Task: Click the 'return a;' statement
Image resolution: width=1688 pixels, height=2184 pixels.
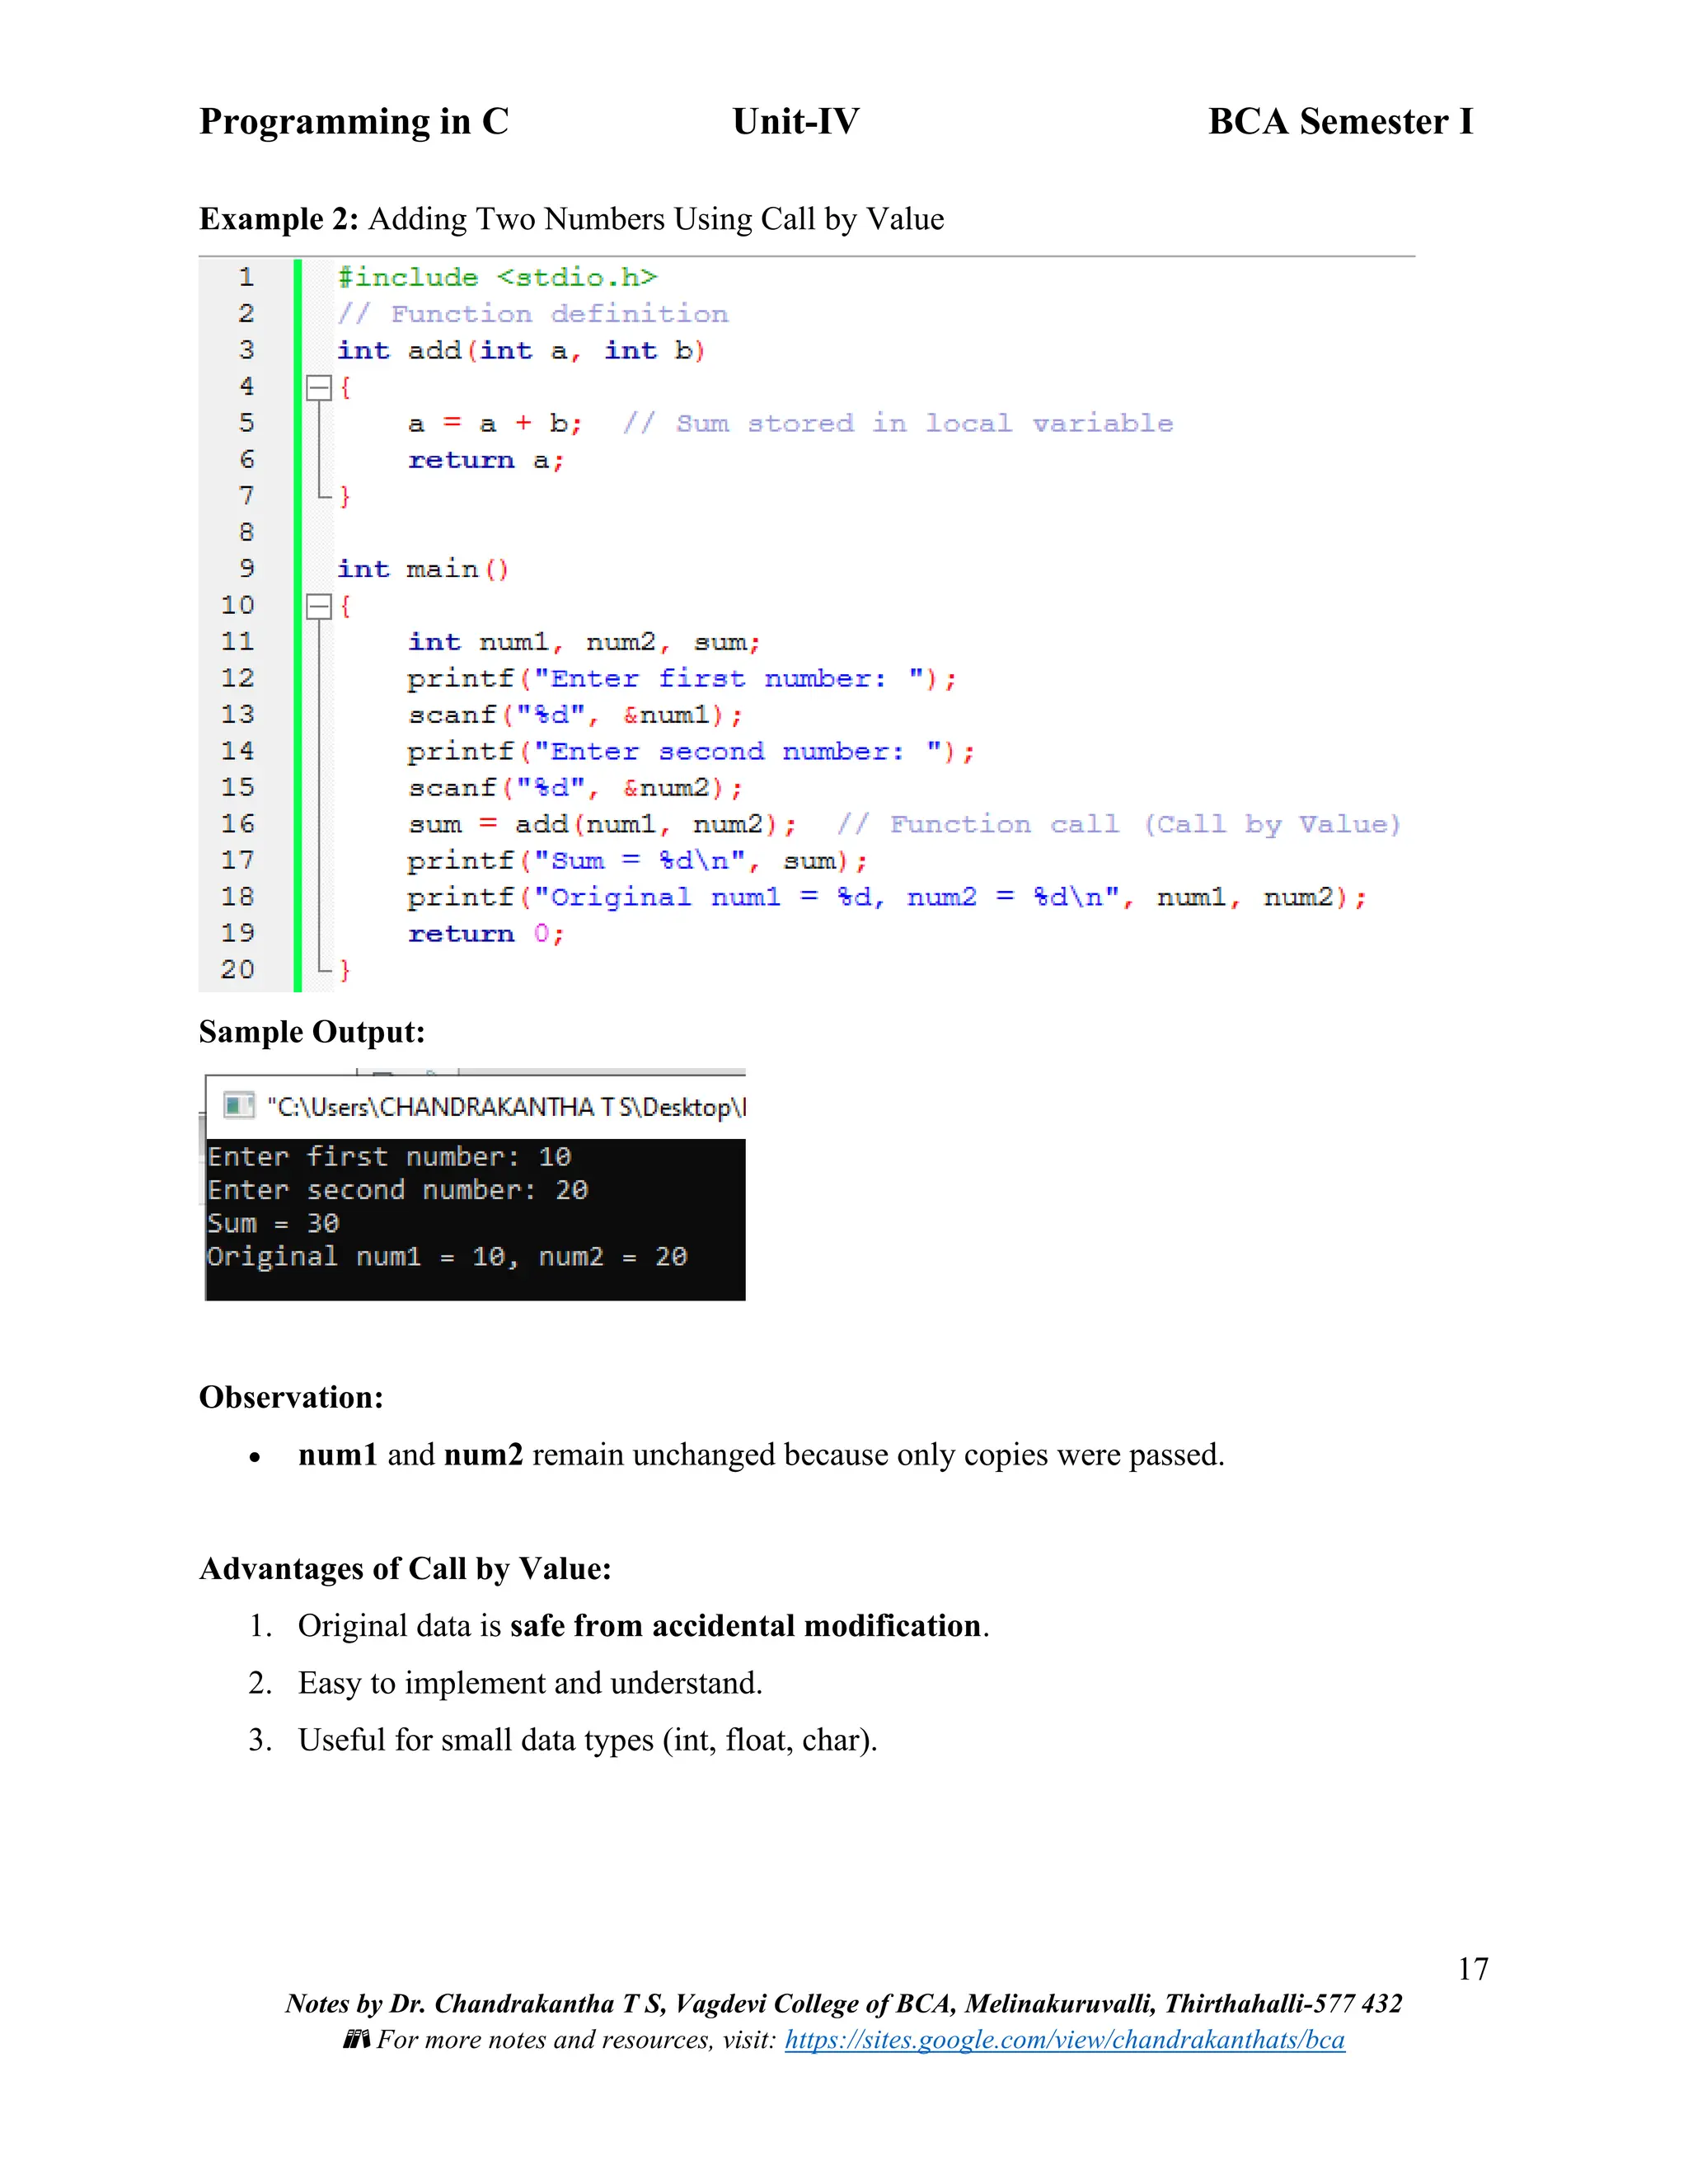Action: [x=486, y=460]
